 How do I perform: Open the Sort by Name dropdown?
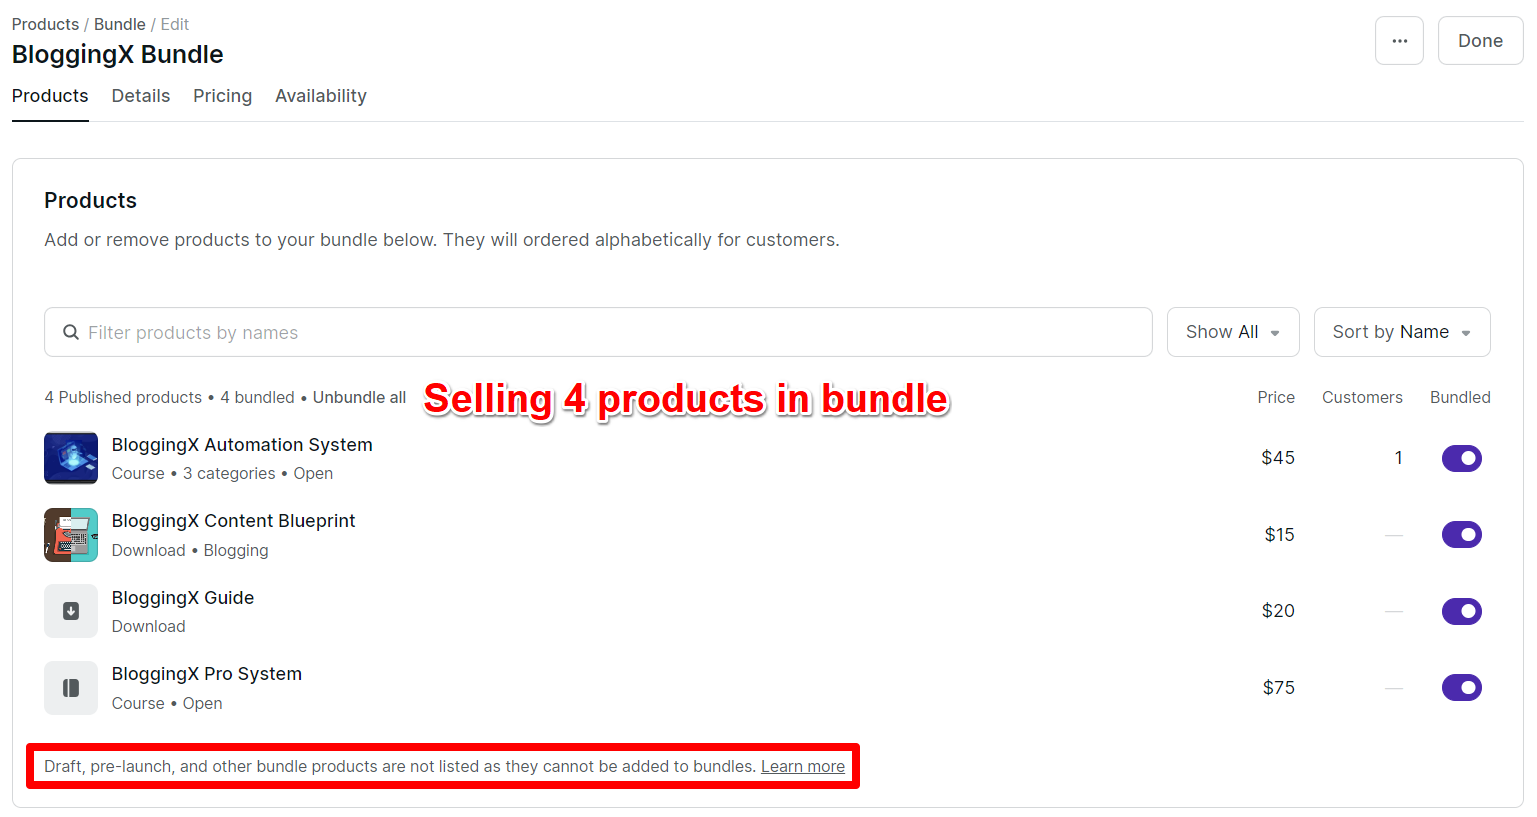tap(1402, 331)
